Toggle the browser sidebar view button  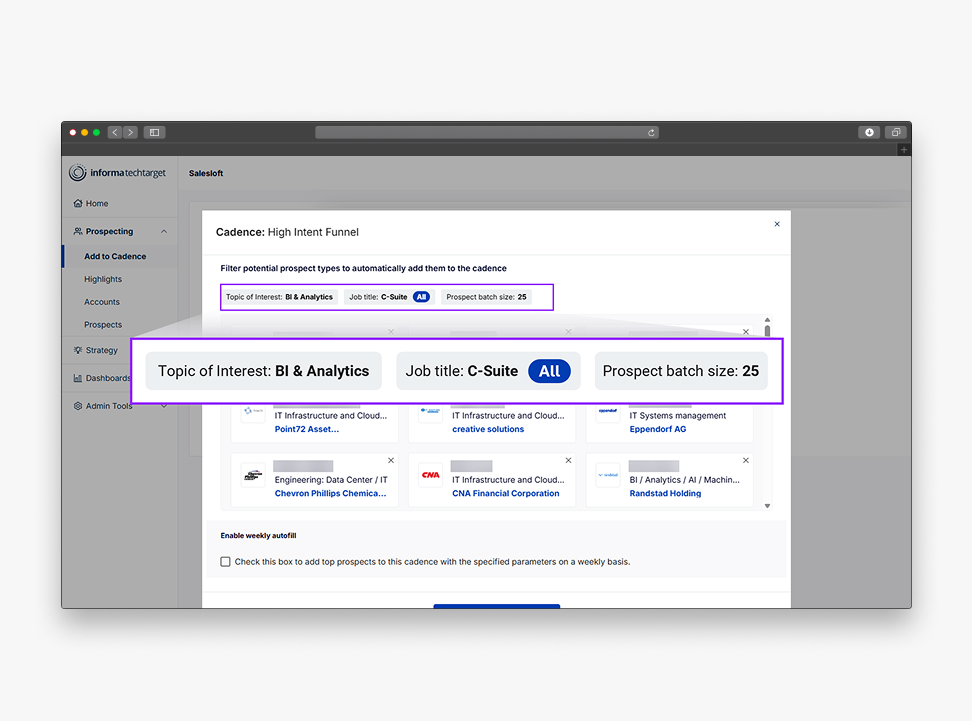[x=154, y=132]
